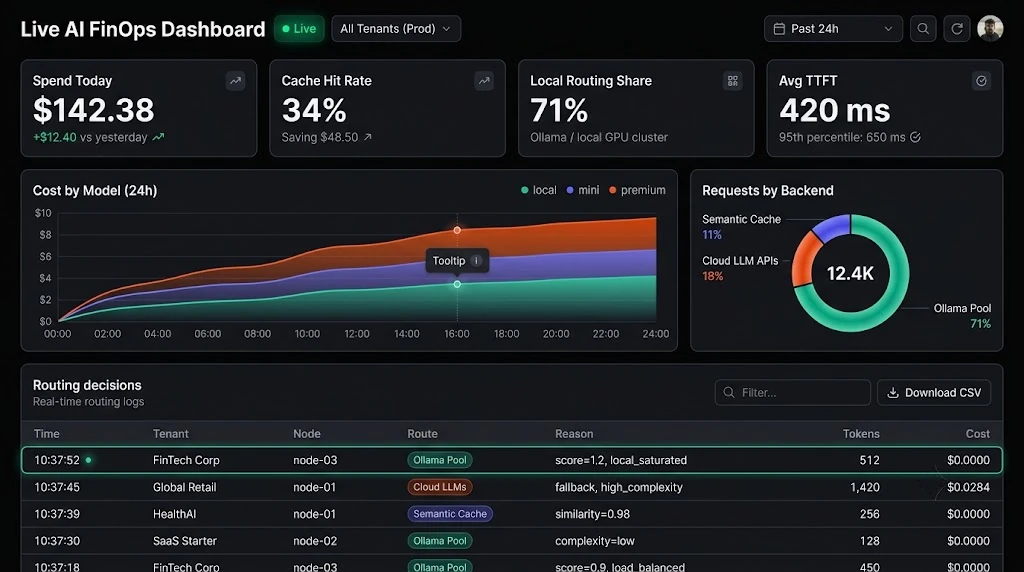
Task: Click the magnifier icon in the Filter box
Action: pos(729,392)
